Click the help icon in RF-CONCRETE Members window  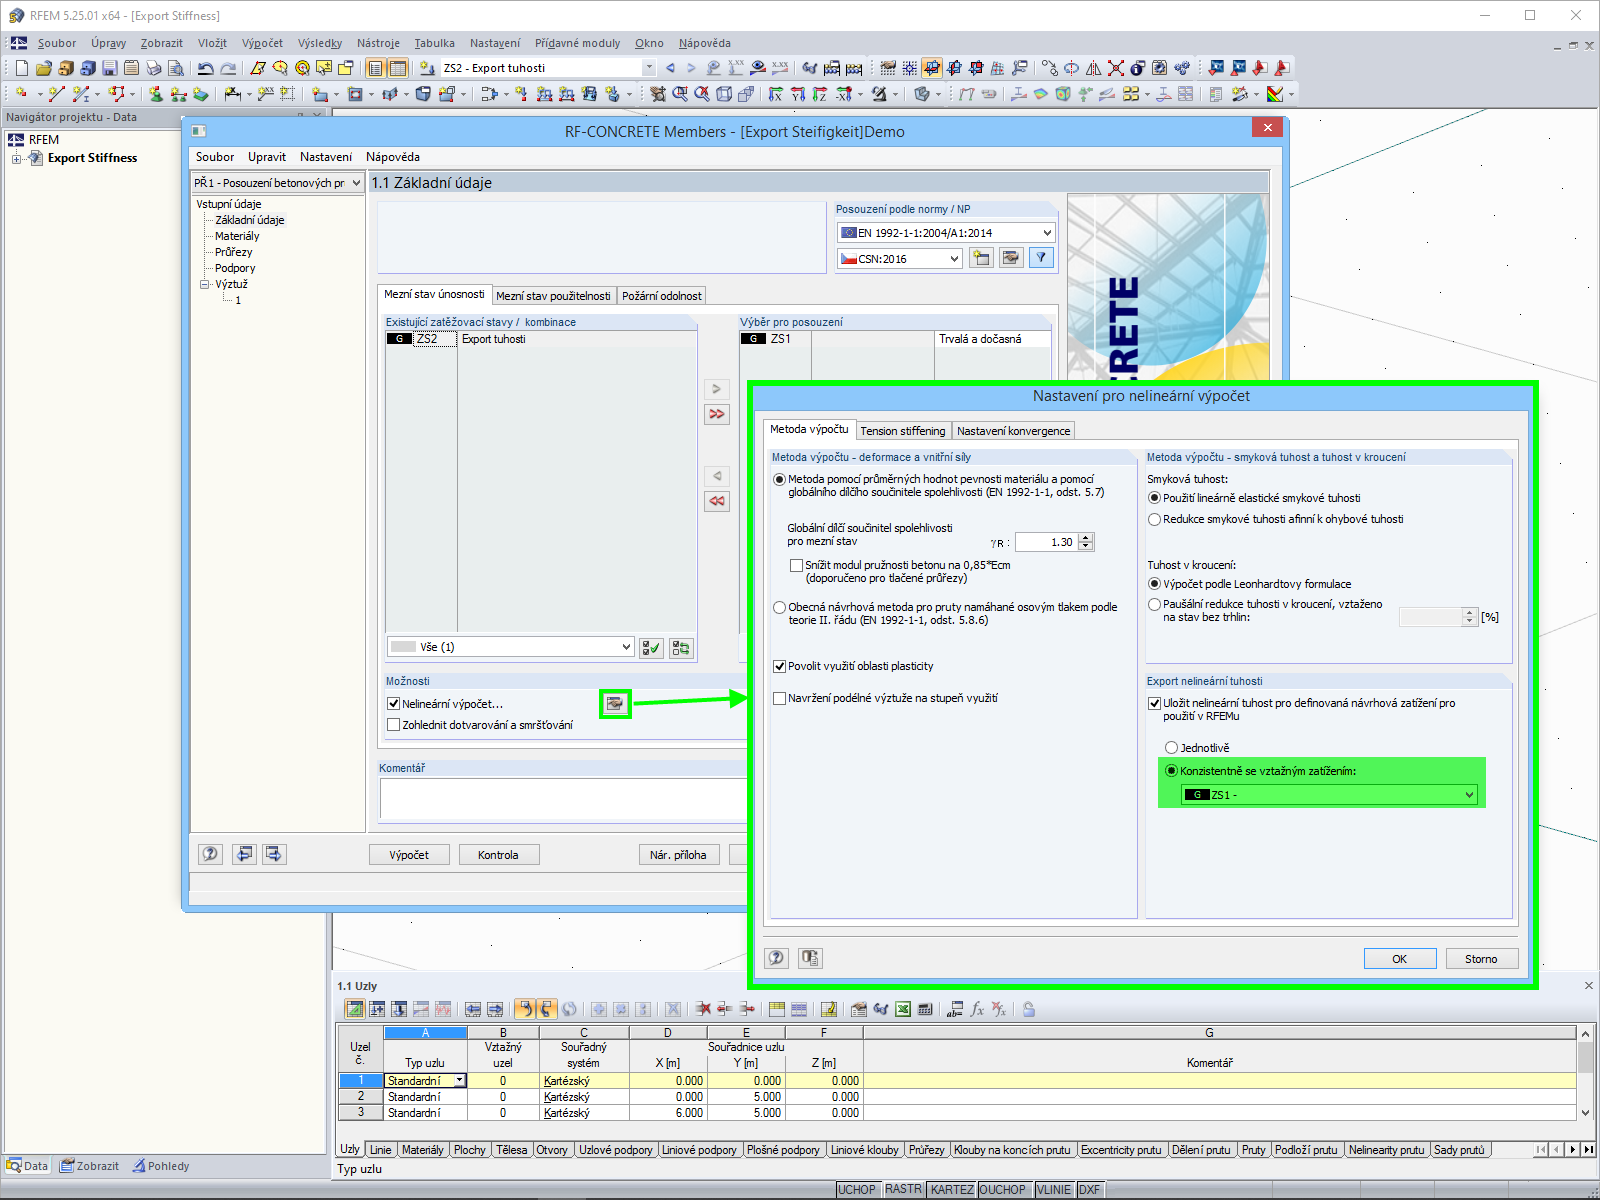point(210,854)
